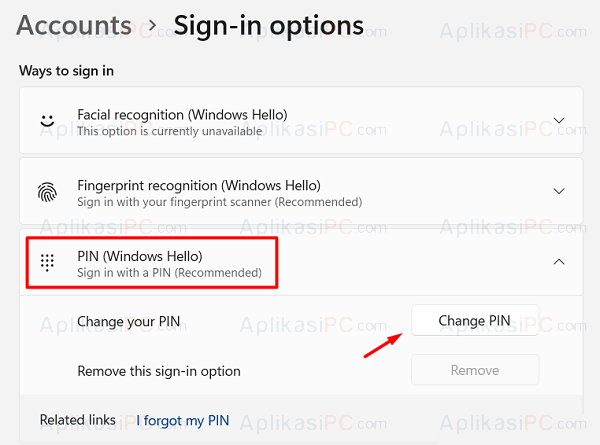Click the Remove this sign-in option label
The height and width of the screenshot is (445, 600).
(159, 371)
